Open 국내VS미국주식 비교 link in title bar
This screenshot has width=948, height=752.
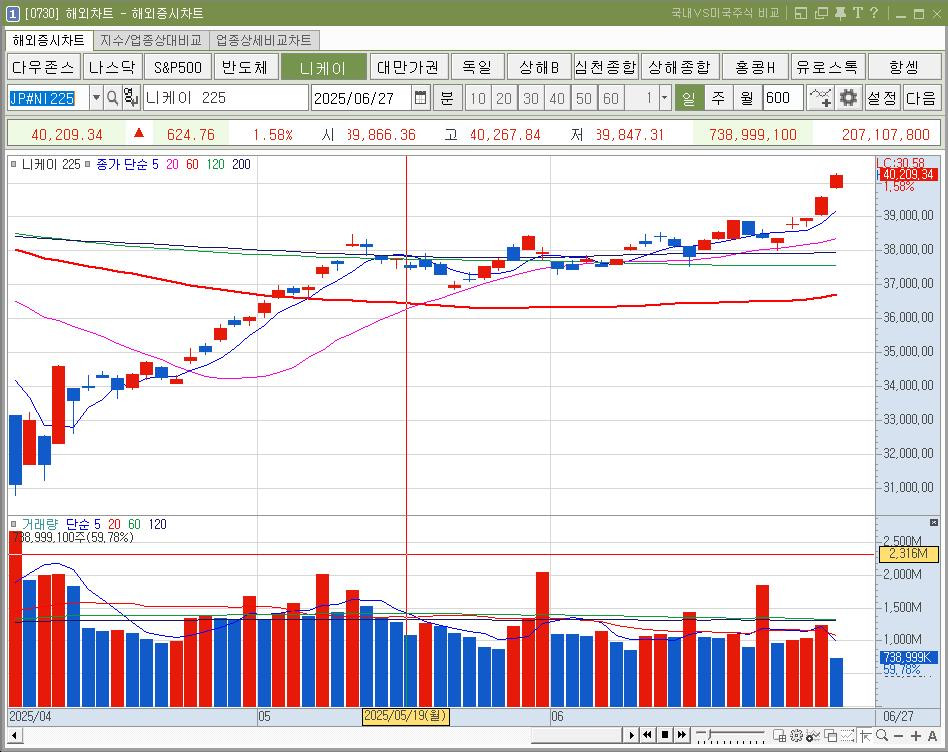click(x=725, y=13)
